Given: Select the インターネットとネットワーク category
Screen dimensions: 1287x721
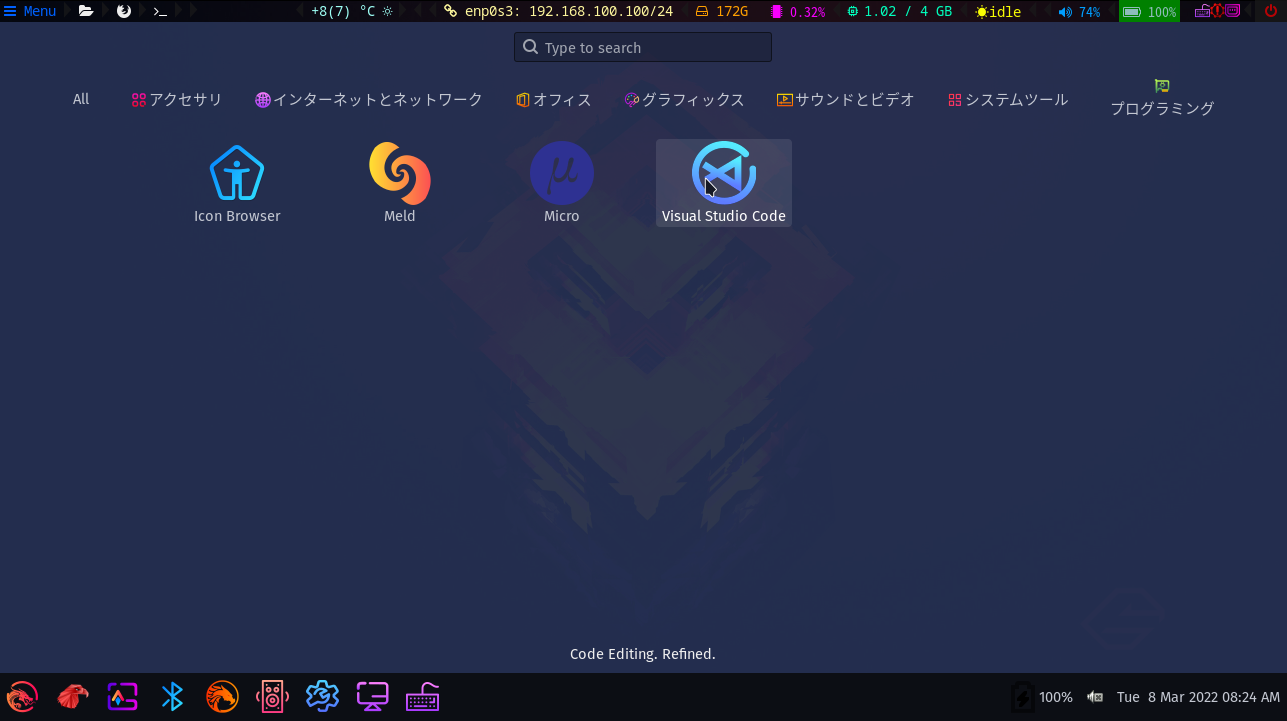Looking at the screenshot, I should [x=369, y=99].
